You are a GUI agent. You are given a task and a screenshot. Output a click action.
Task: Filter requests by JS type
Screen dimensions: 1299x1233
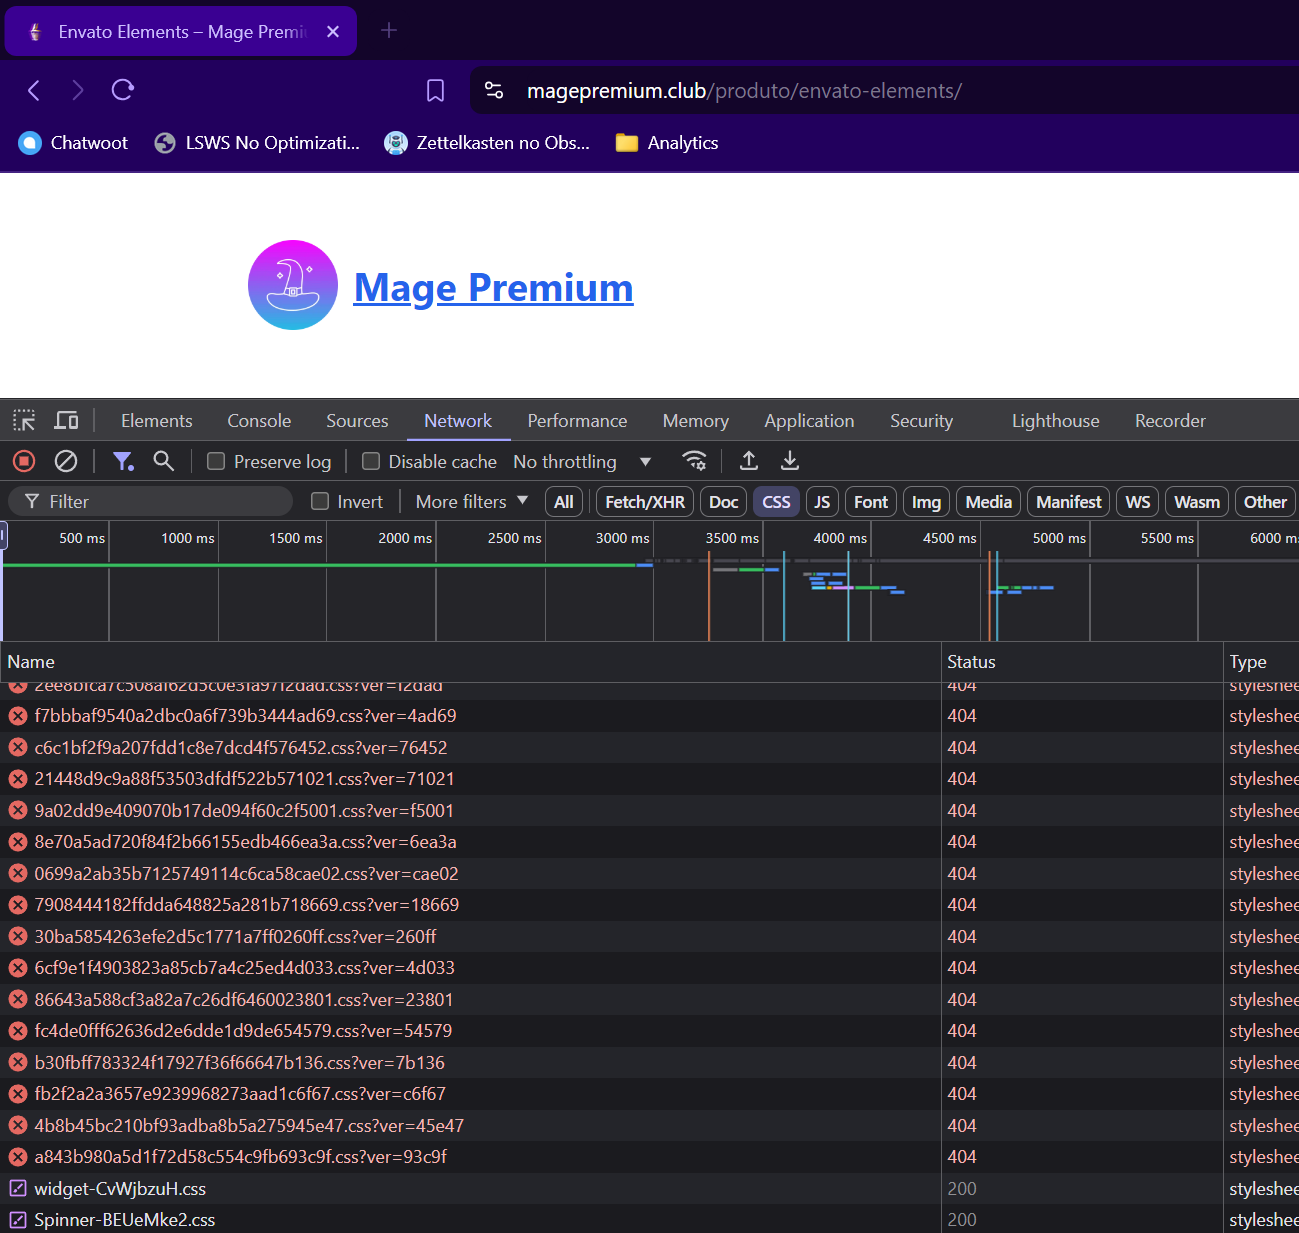(x=822, y=502)
